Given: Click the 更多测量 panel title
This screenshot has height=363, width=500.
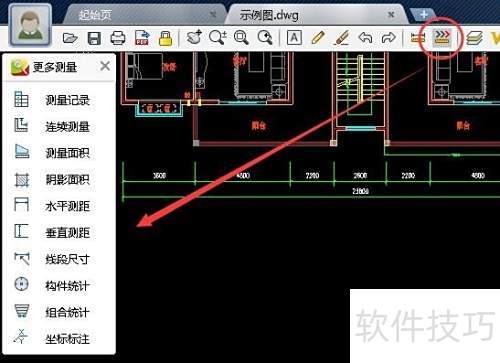Looking at the screenshot, I should click(x=55, y=67).
